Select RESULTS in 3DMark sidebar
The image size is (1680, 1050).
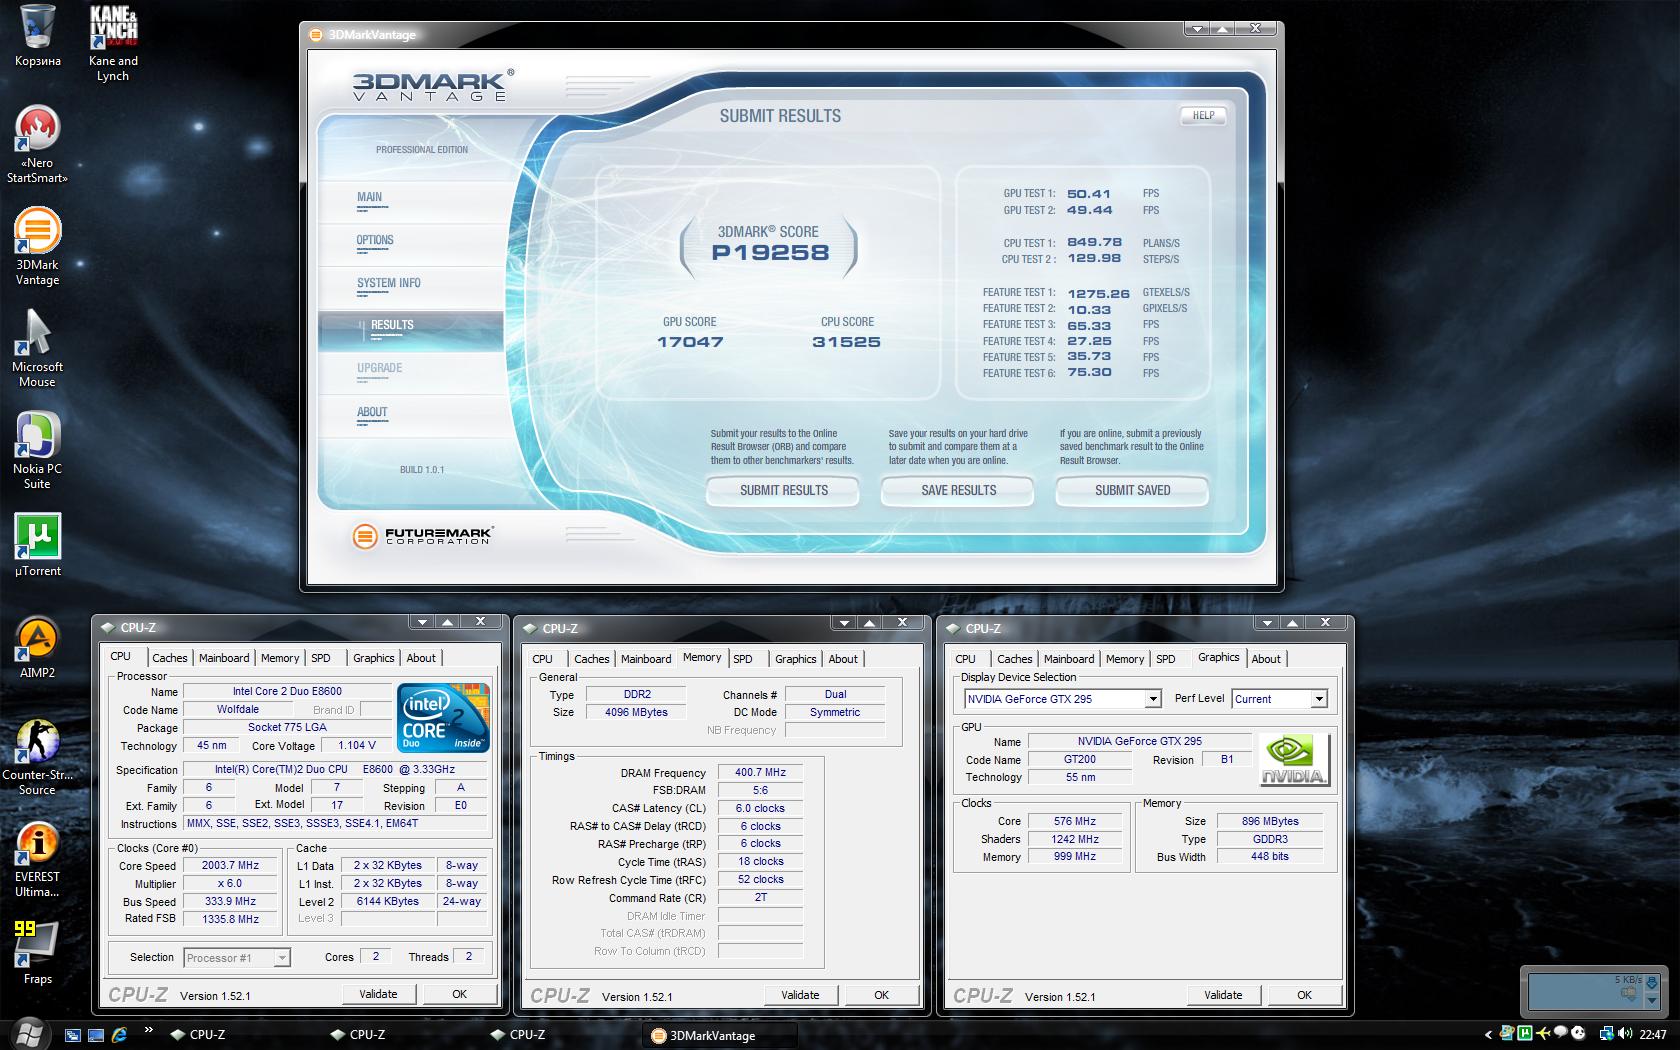(x=392, y=325)
